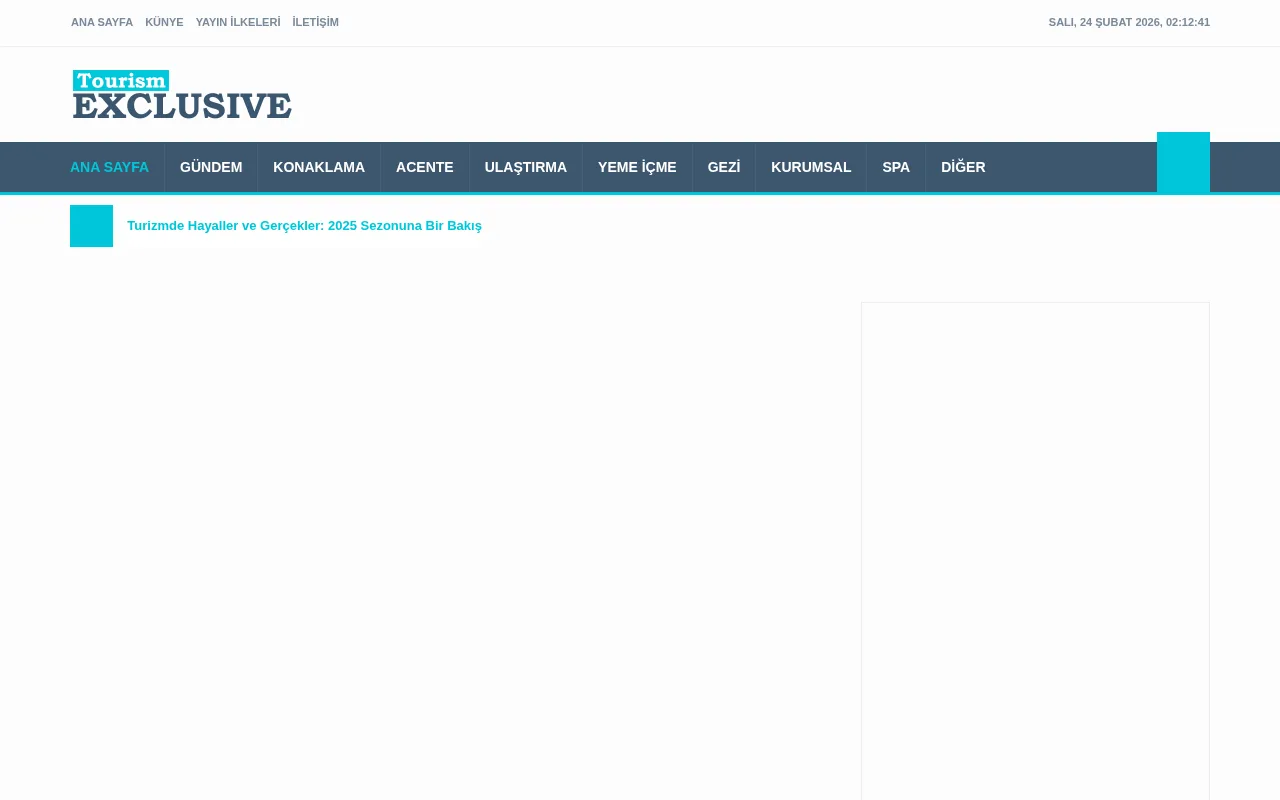The width and height of the screenshot is (1280, 800).
Task: Navigate to the ULAŞTIRMA section
Action: coord(525,167)
